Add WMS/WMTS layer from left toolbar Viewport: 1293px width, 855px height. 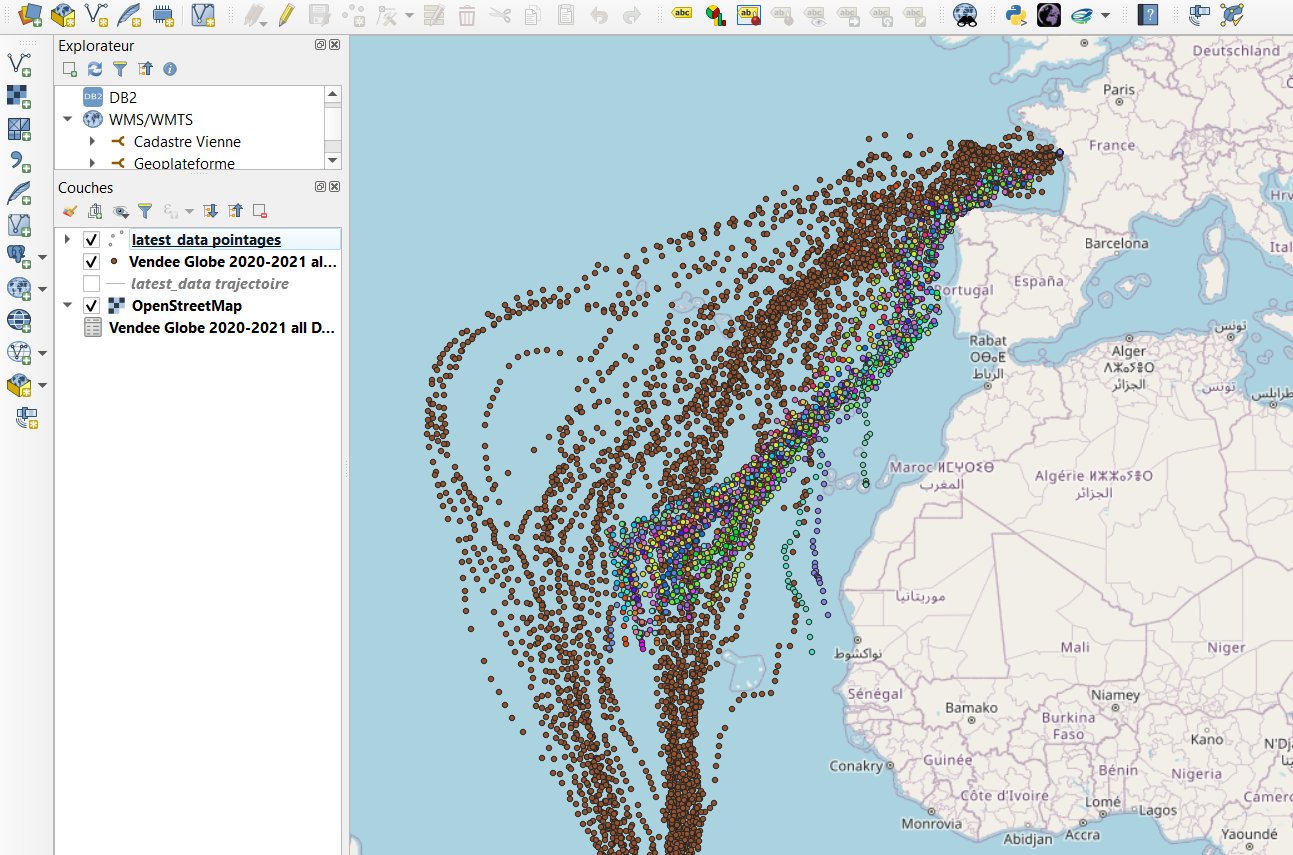(18, 289)
